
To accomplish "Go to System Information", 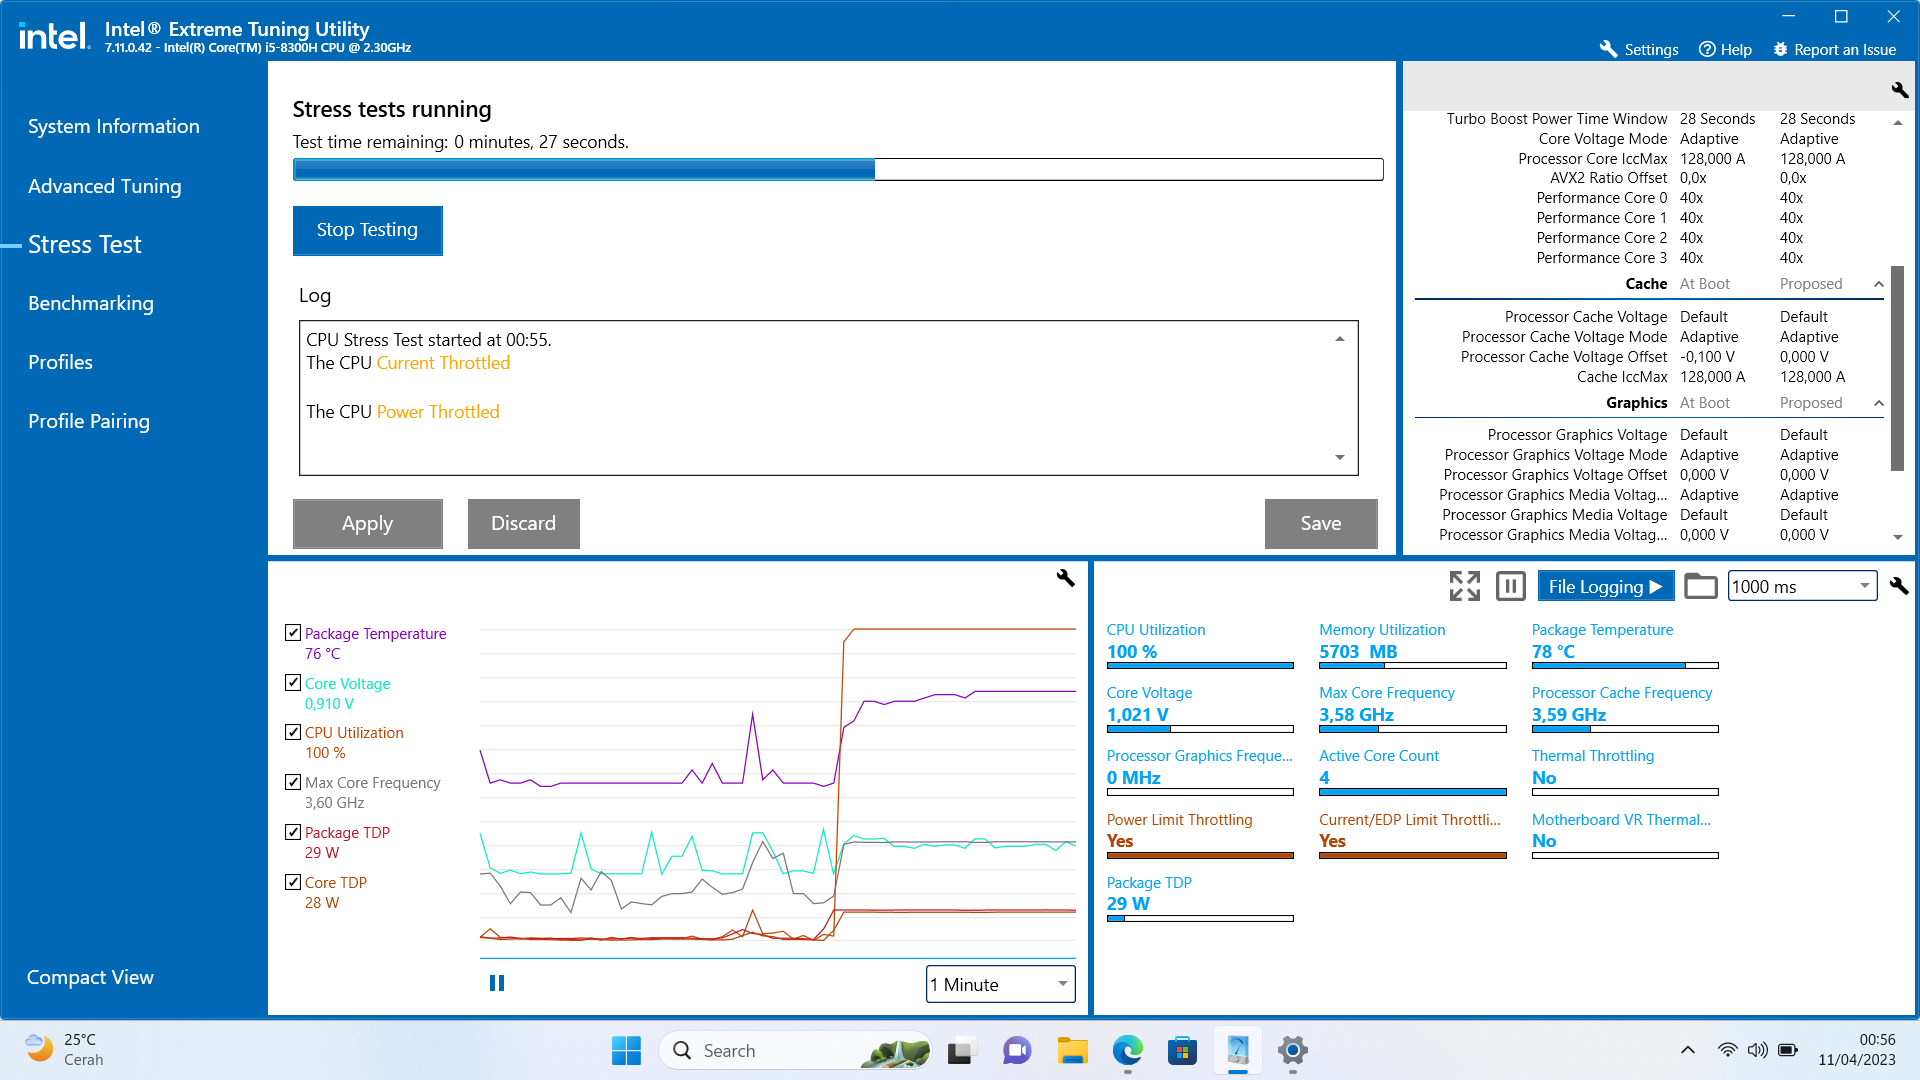I will click(x=114, y=126).
